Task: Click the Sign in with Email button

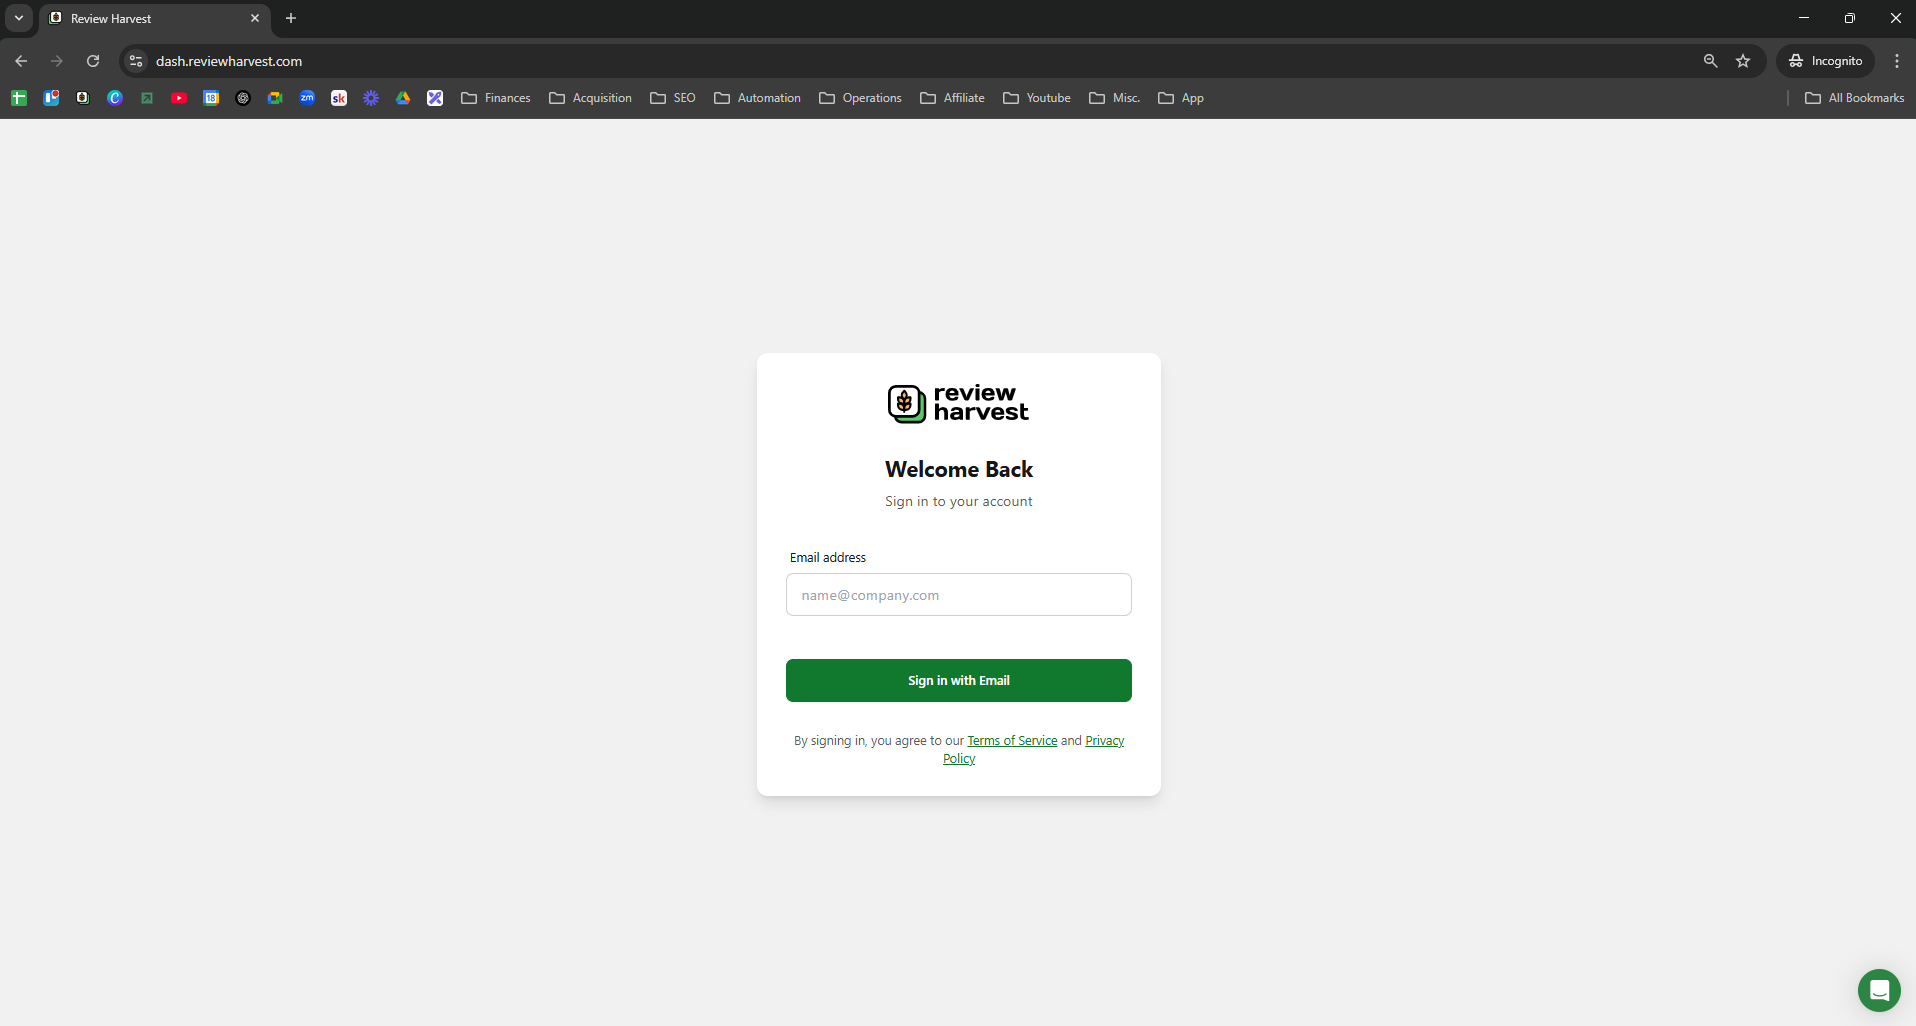Action: click(959, 680)
